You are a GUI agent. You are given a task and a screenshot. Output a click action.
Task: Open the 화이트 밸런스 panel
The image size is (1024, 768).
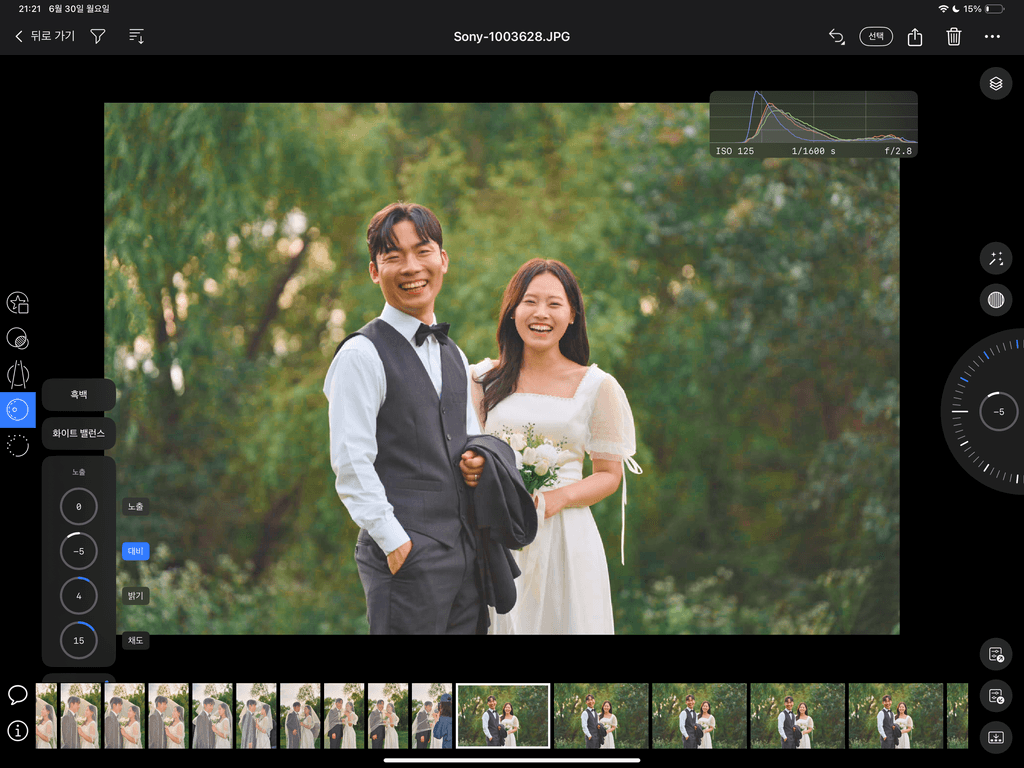point(78,433)
